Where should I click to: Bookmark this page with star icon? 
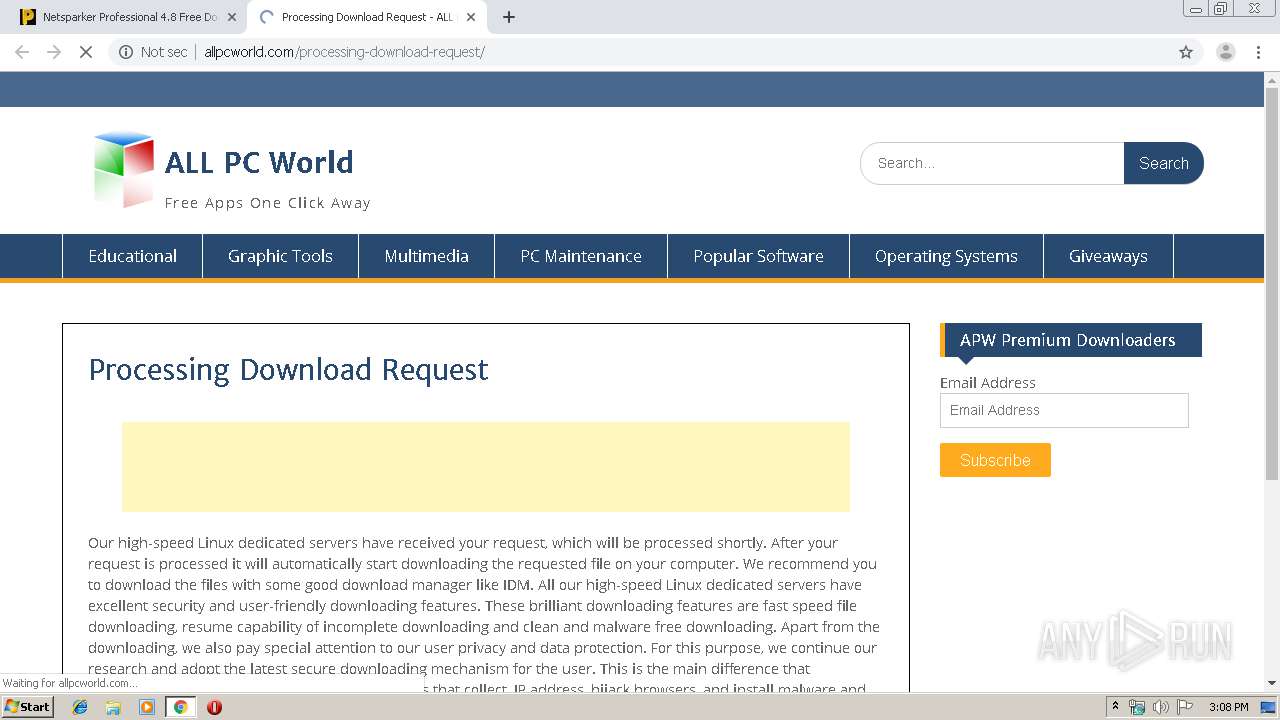tap(1186, 52)
